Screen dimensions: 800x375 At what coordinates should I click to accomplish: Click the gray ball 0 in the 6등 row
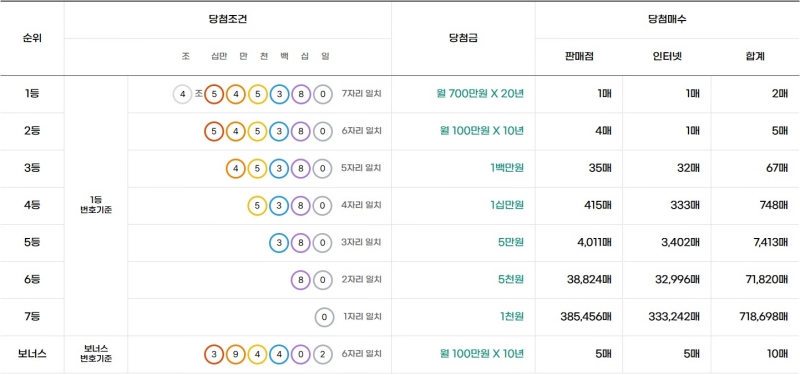pyautogui.click(x=322, y=280)
